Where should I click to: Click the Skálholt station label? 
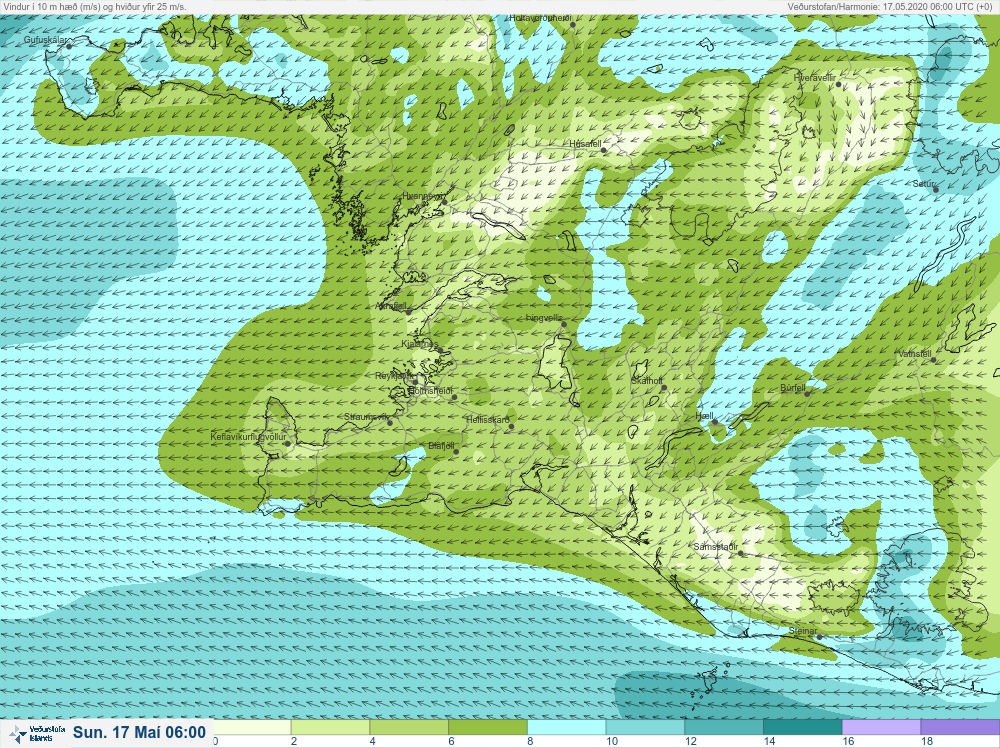647,381
